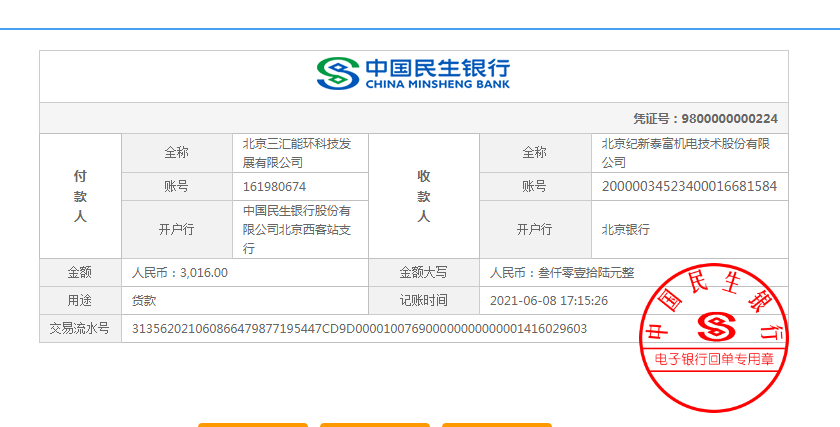Click the payer 账号 label
This screenshot has width=840, height=427.
(177, 186)
